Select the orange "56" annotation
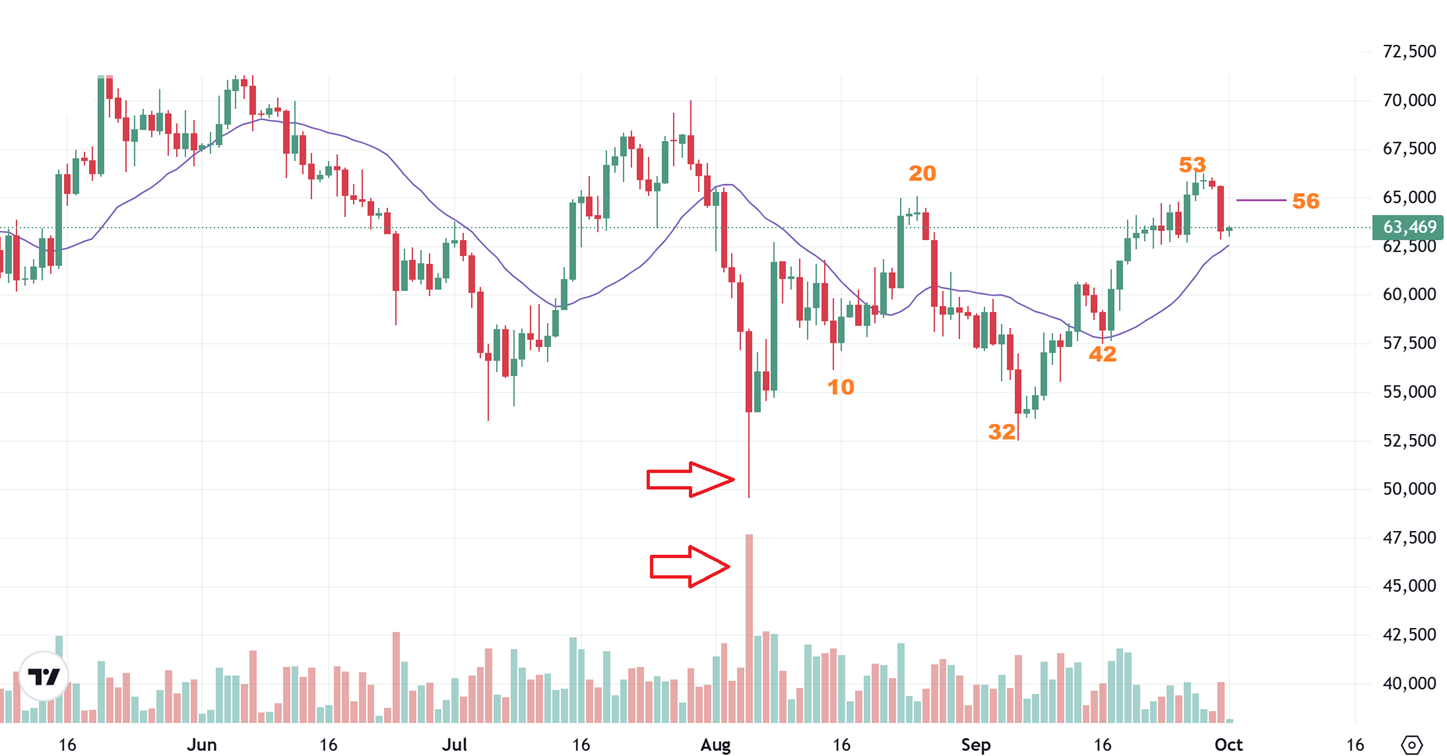This screenshot has width=1447, height=756. pyautogui.click(x=1305, y=201)
